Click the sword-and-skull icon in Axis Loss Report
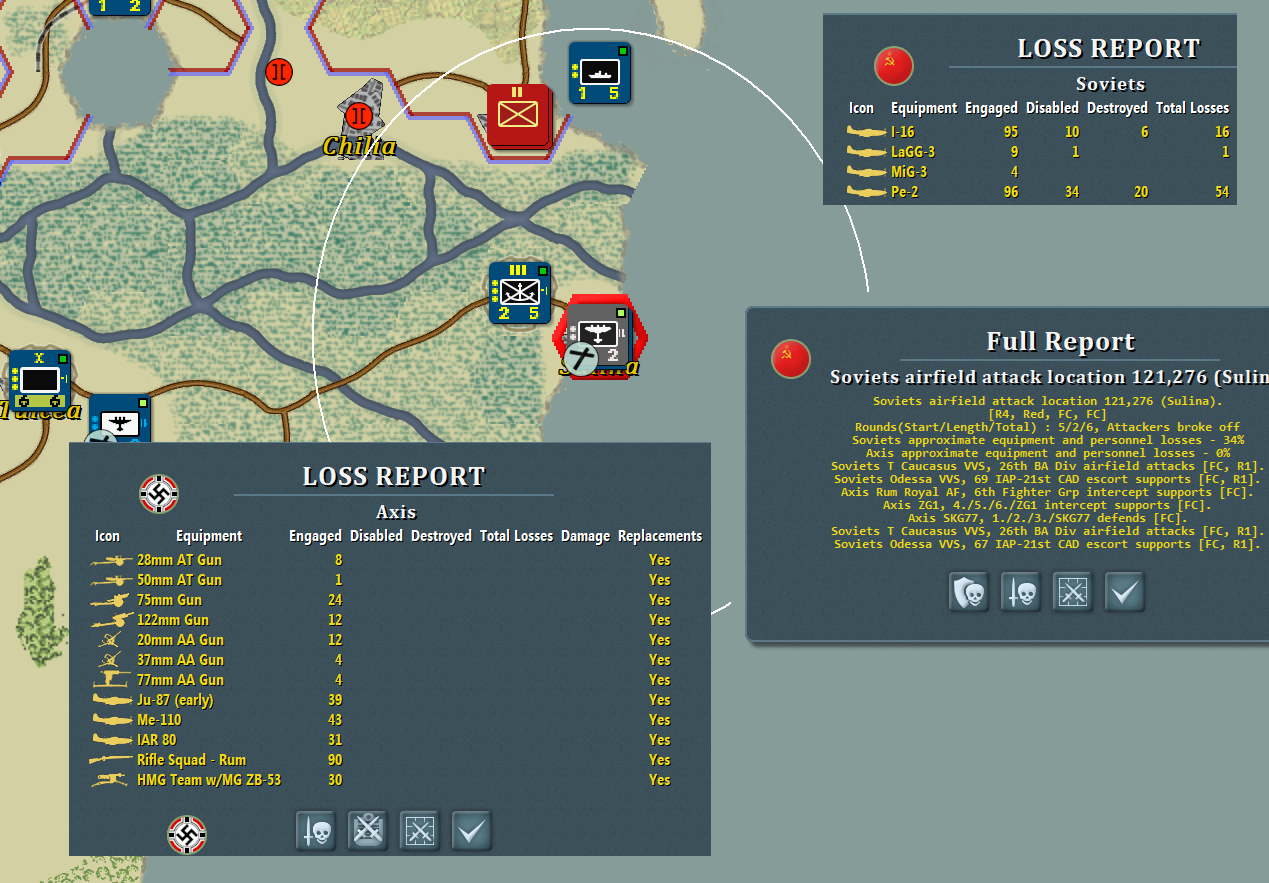This screenshot has width=1269, height=883. [316, 831]
